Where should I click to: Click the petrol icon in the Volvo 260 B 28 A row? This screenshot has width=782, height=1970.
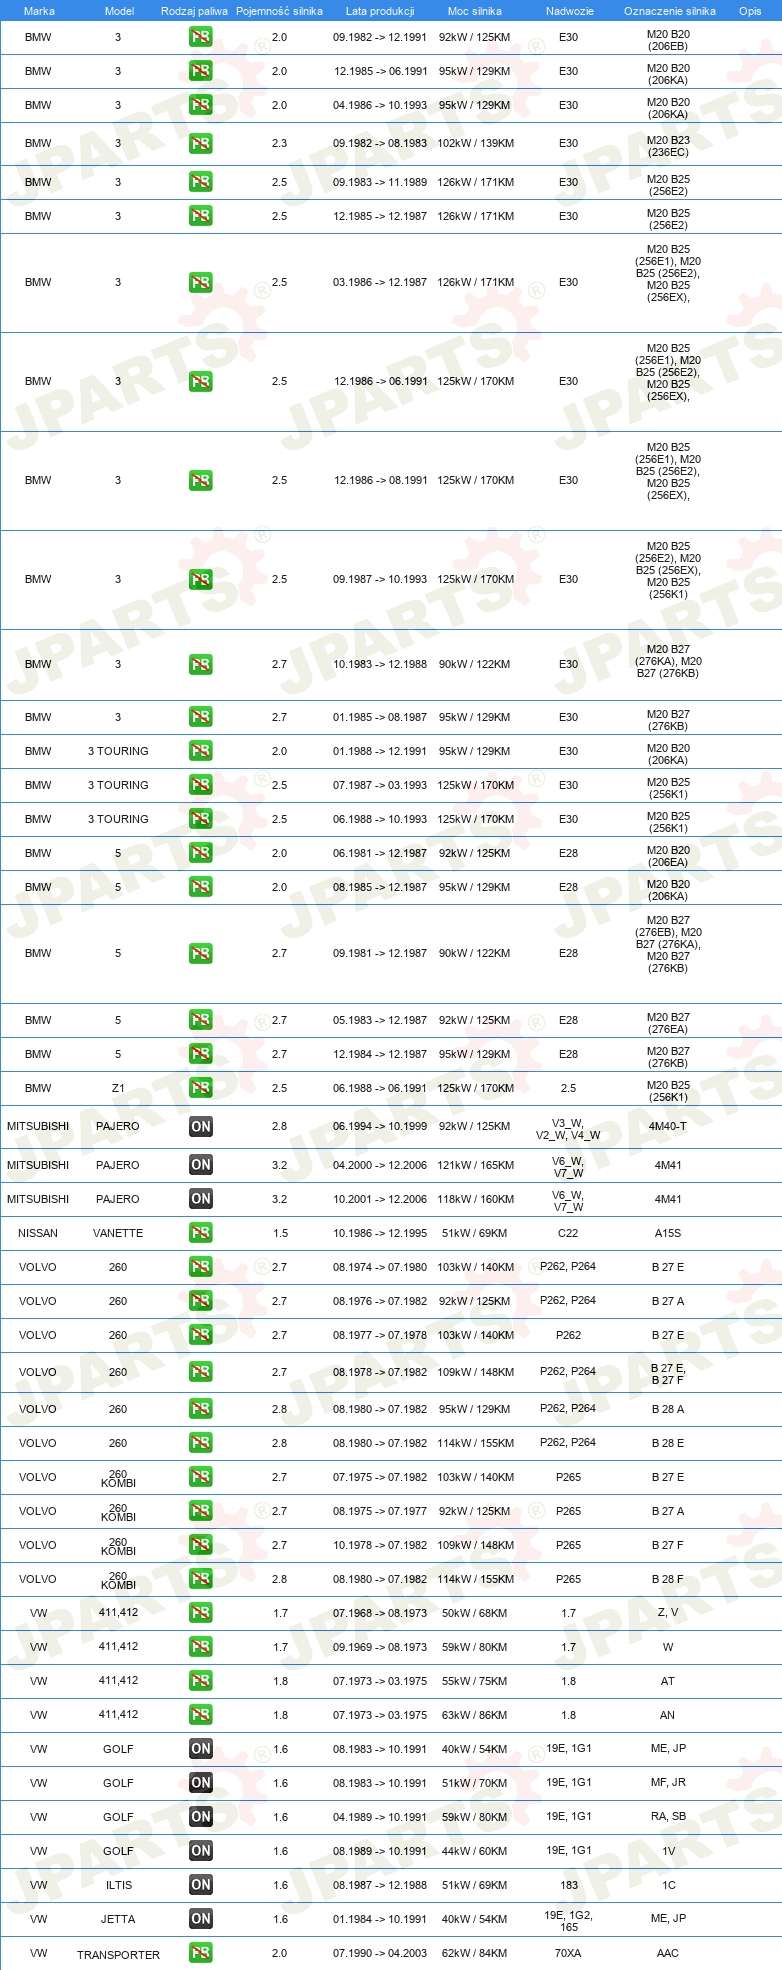[x=201, y=1409]
